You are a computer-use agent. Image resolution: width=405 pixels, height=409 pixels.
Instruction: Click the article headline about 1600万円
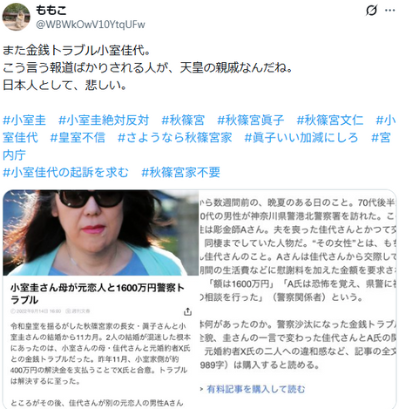(97, 294)
